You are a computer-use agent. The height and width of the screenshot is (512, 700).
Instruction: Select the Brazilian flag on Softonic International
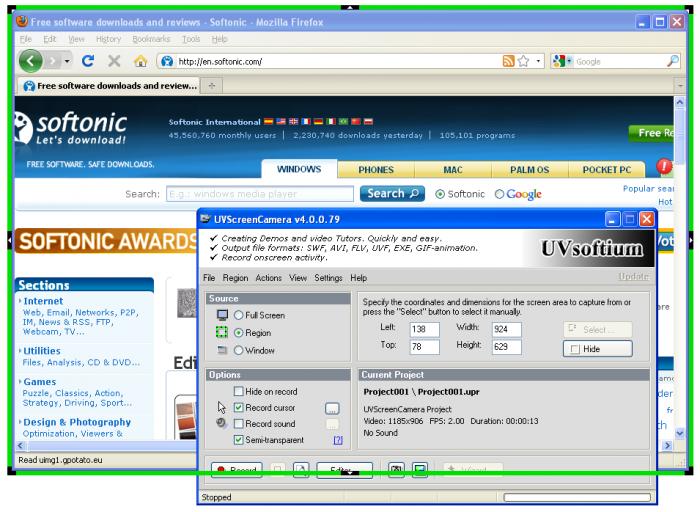coord(343,121)
